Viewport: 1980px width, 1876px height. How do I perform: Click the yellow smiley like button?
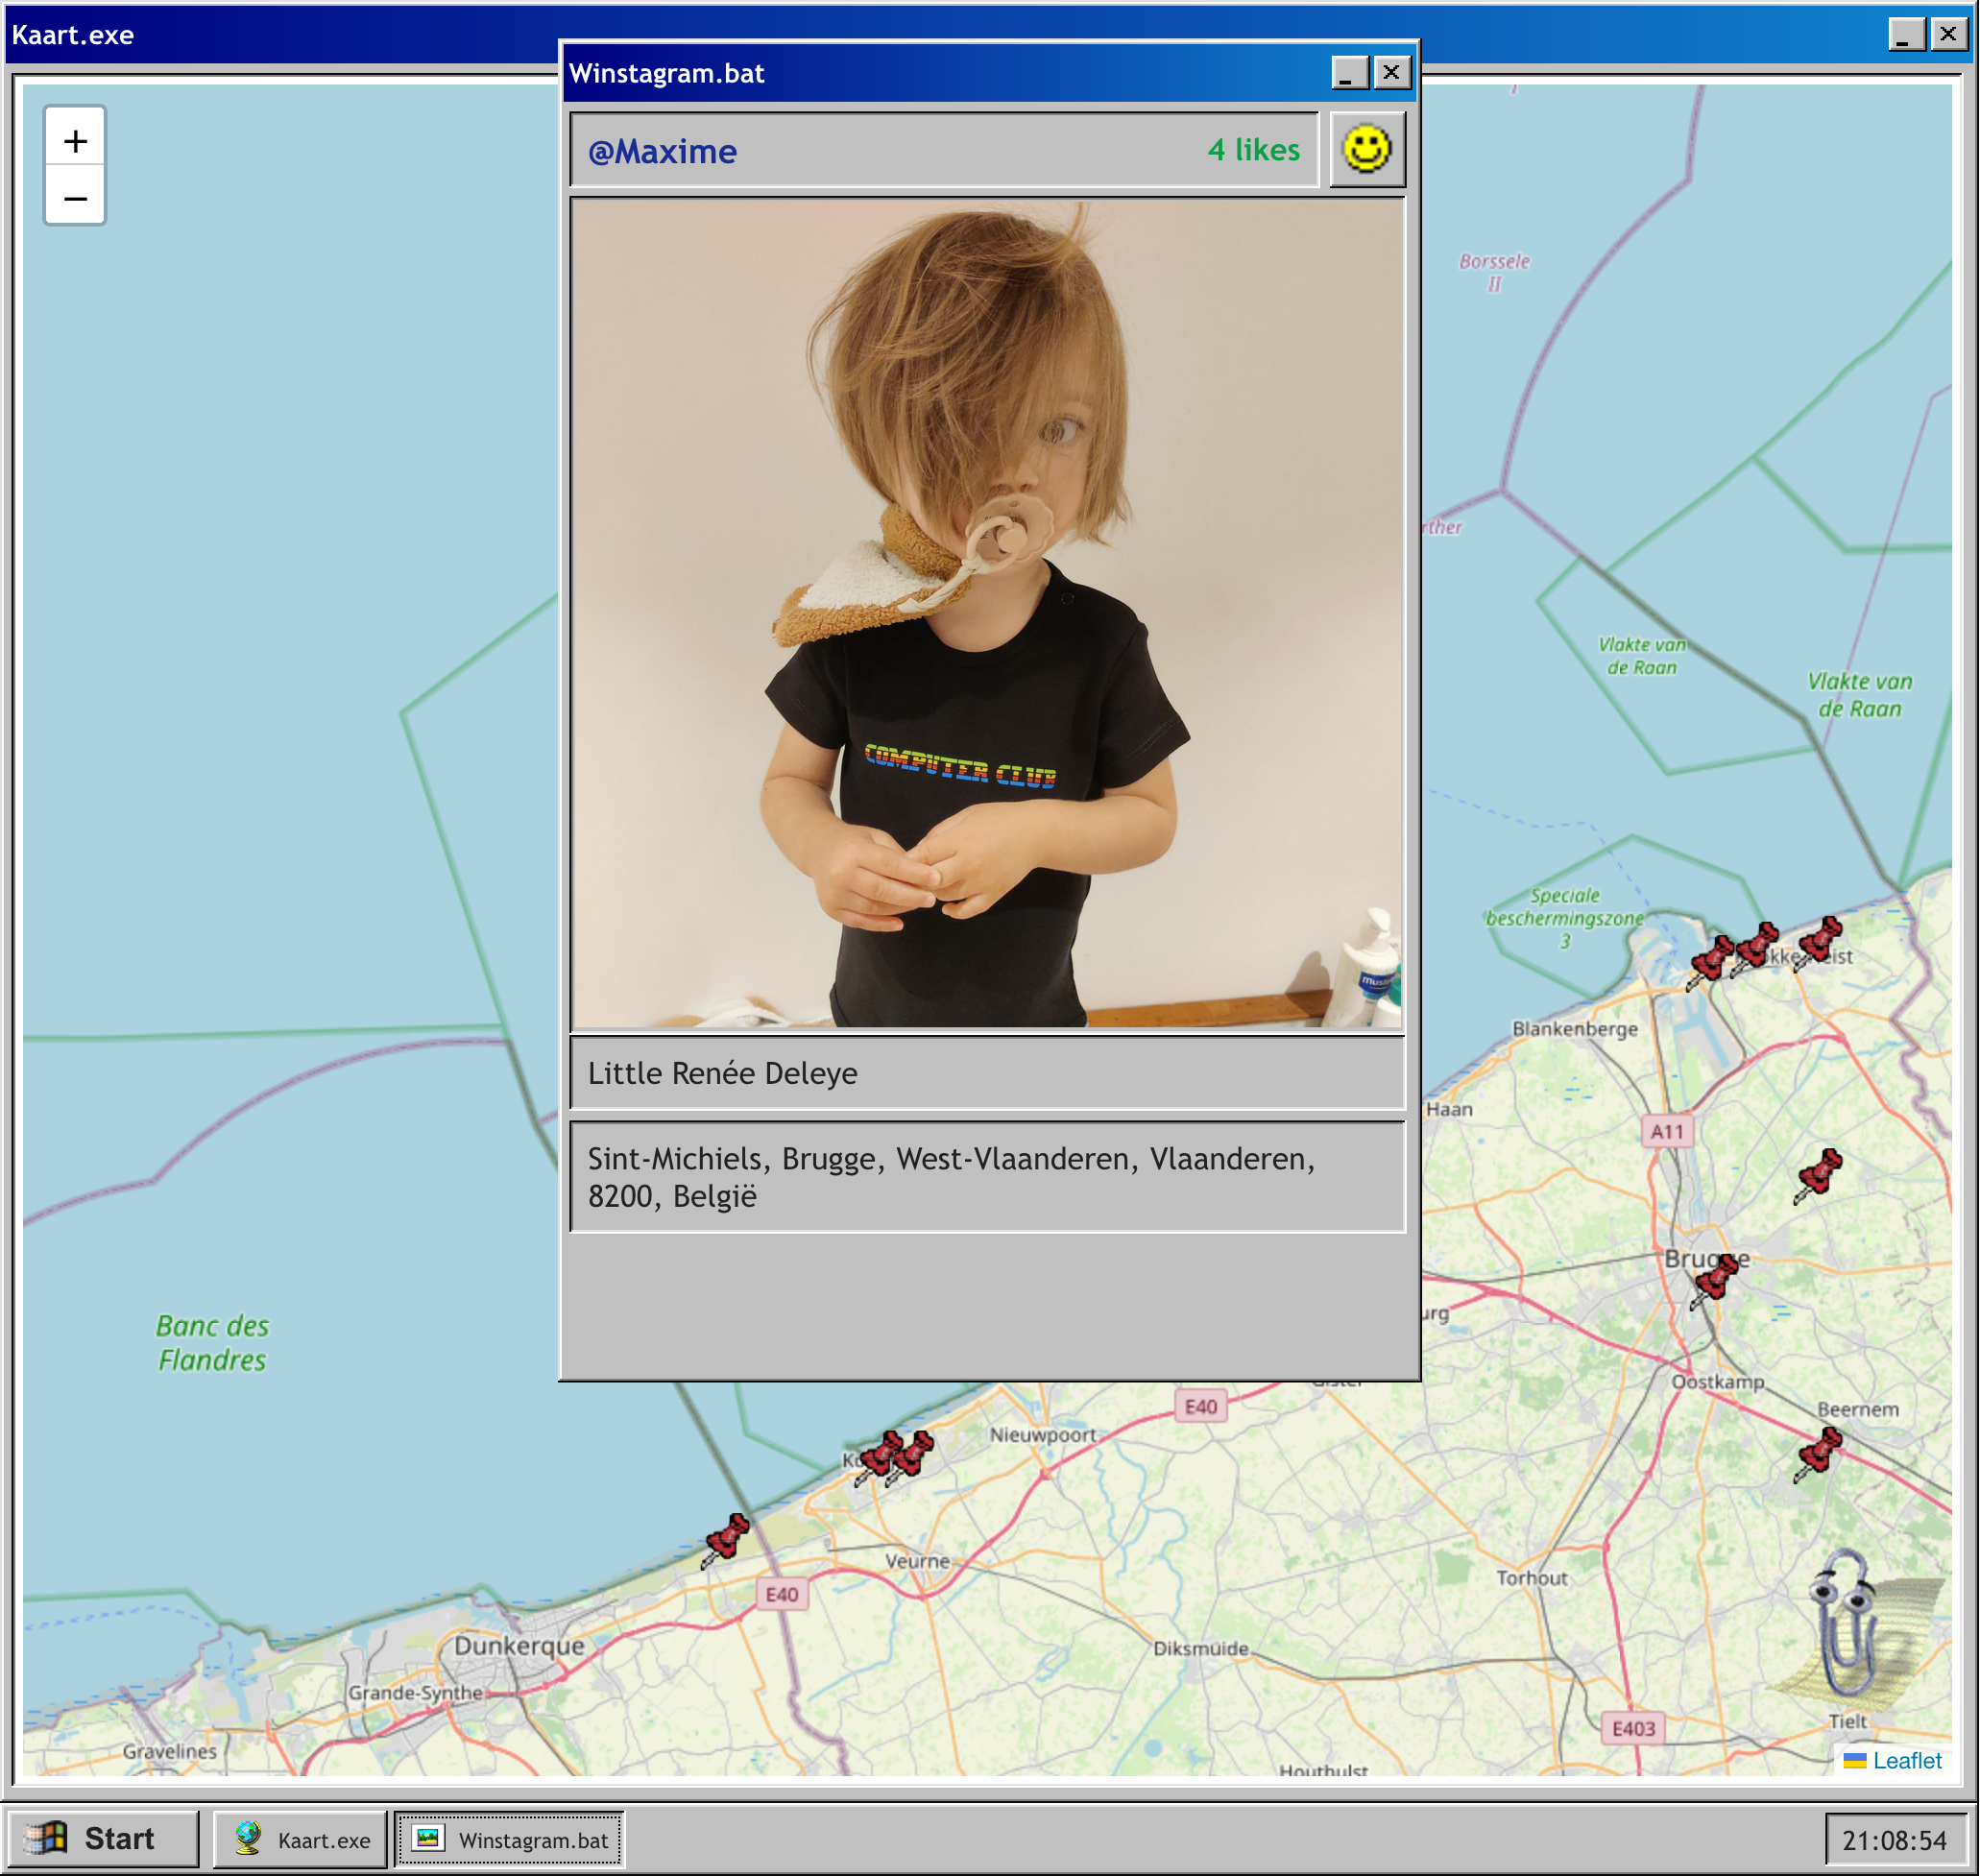(x=1366, y=150)
